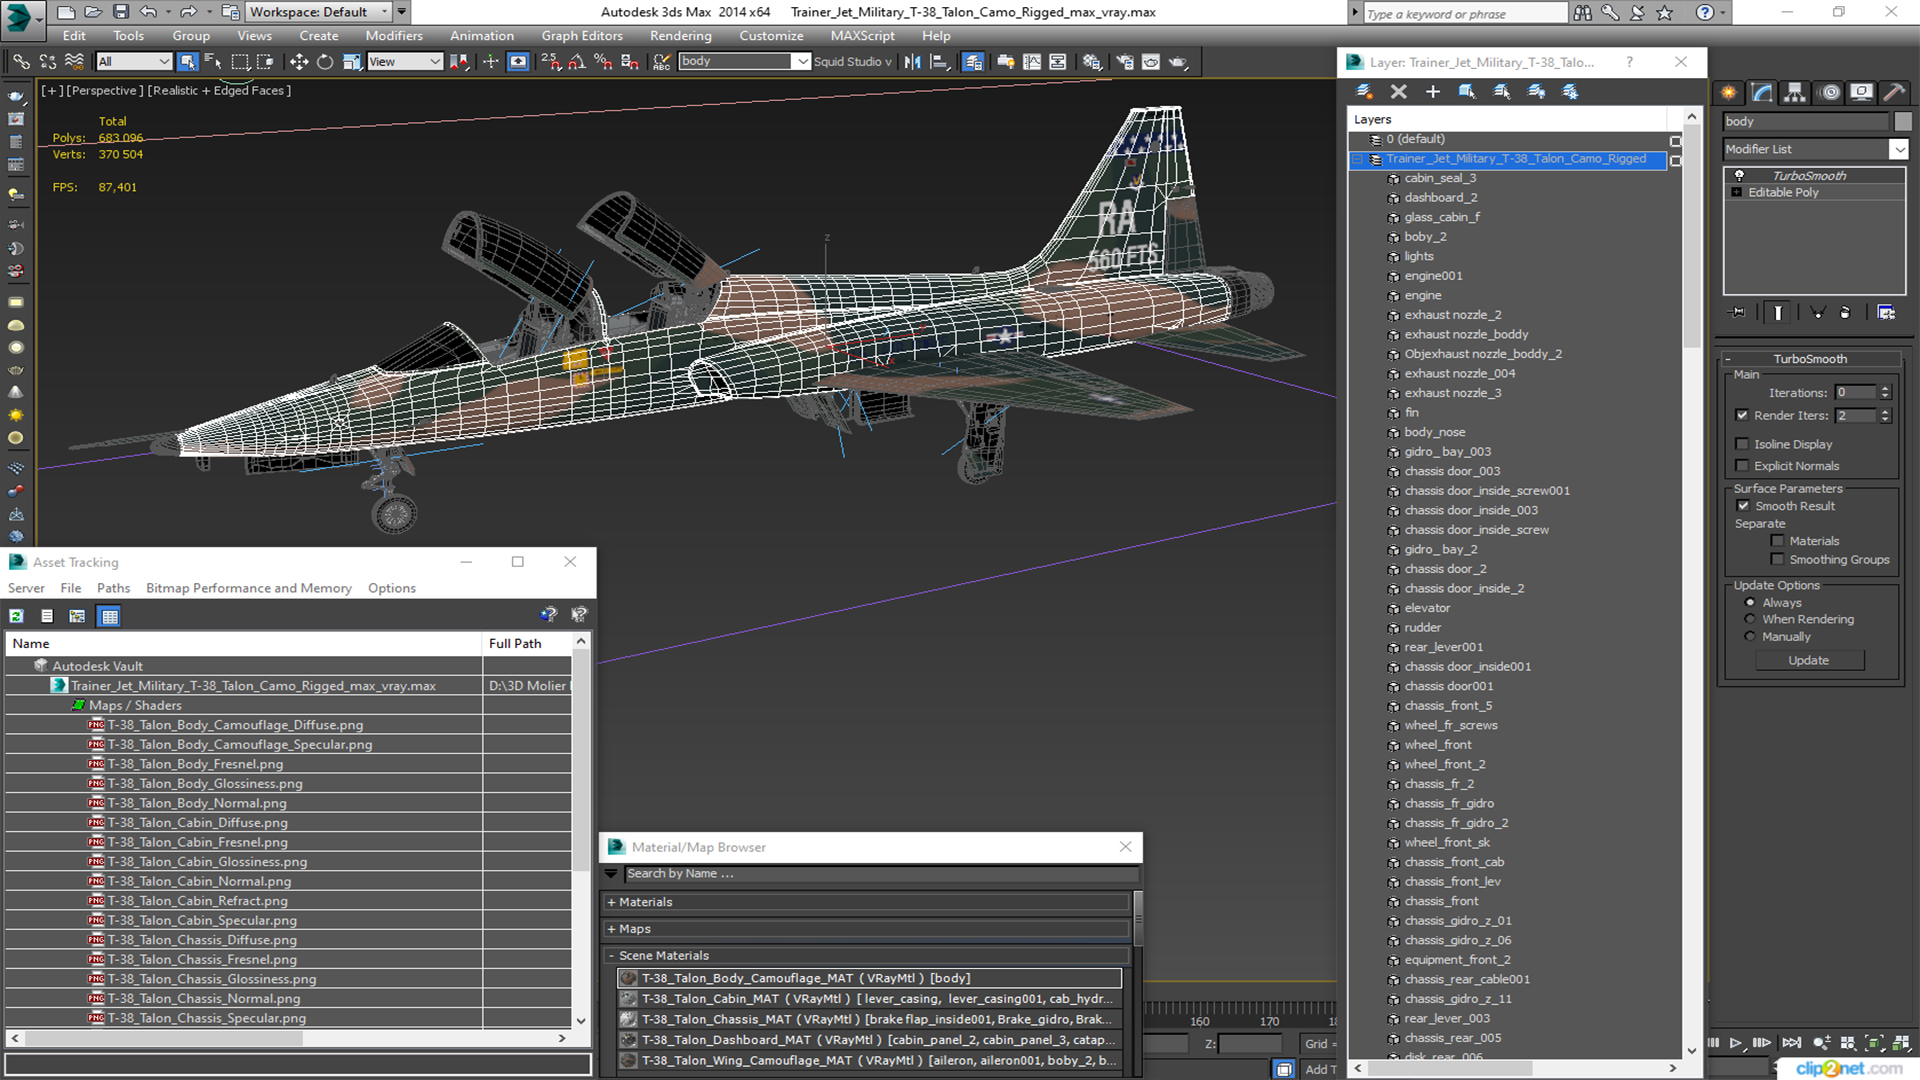Screen dimensions: 1920x1080
Task: Open Bitmap Performance and Memory menu
Action: tap(248, 588)
